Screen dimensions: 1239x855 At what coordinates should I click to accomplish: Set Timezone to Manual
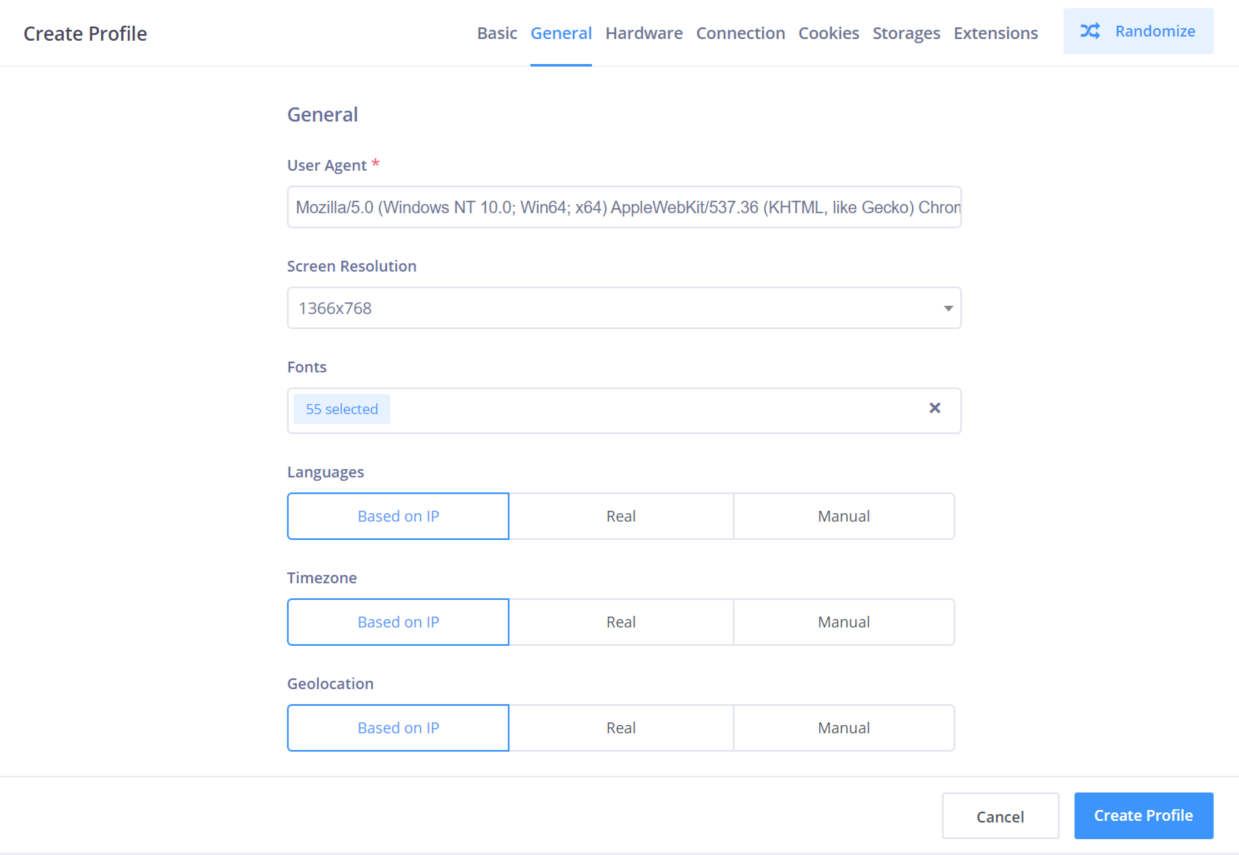tap(843, 622)
